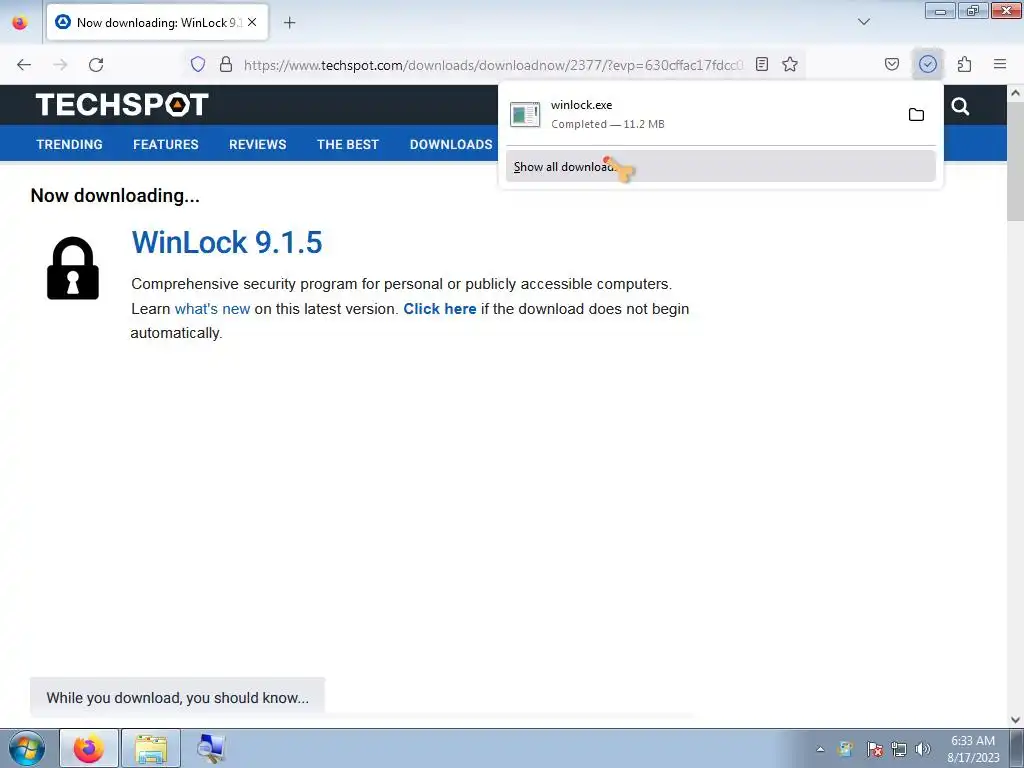Show hidden tray icons arrow
The width and height of the screenshot is (1024, 768).
[x=820, y=749]
